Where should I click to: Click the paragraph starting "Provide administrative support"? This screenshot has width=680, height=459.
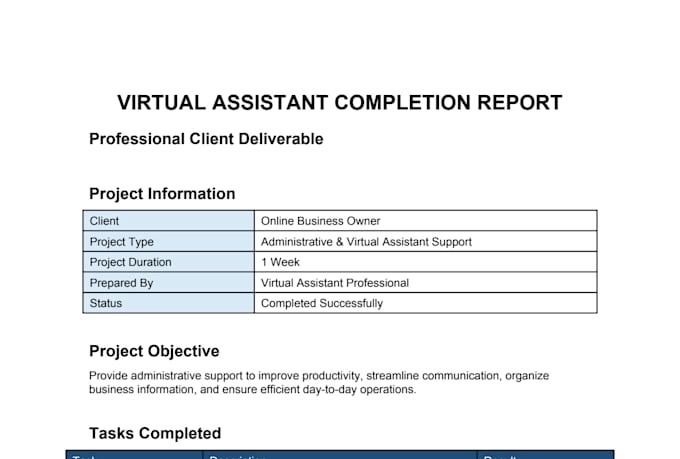pyautogui.click(x=319, y=382)
